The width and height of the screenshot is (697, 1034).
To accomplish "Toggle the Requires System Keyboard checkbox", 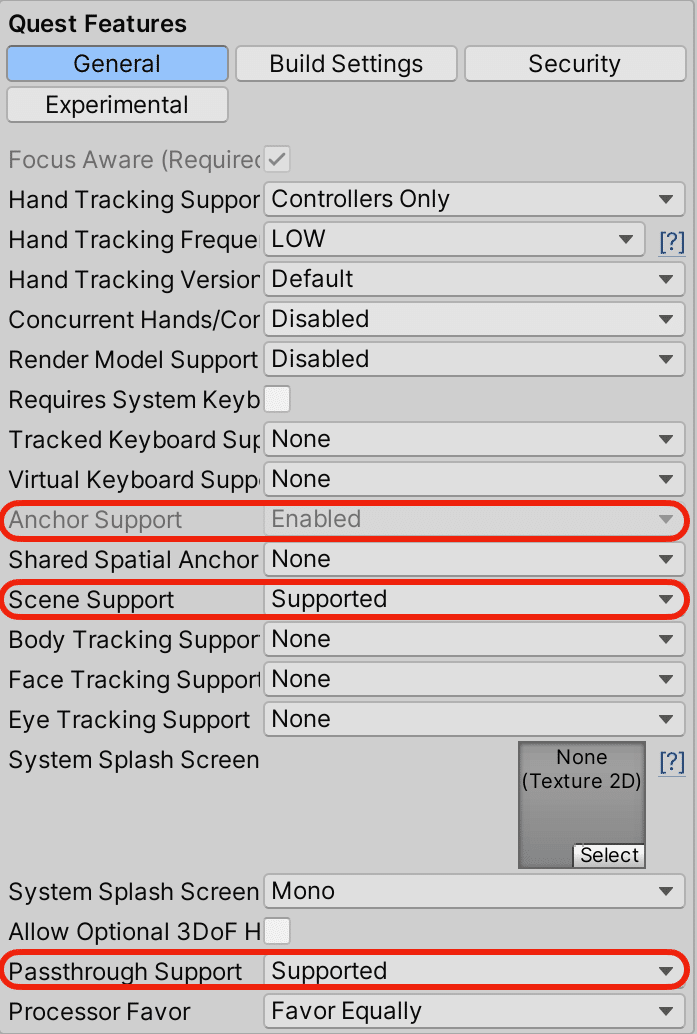I will 277,399.
